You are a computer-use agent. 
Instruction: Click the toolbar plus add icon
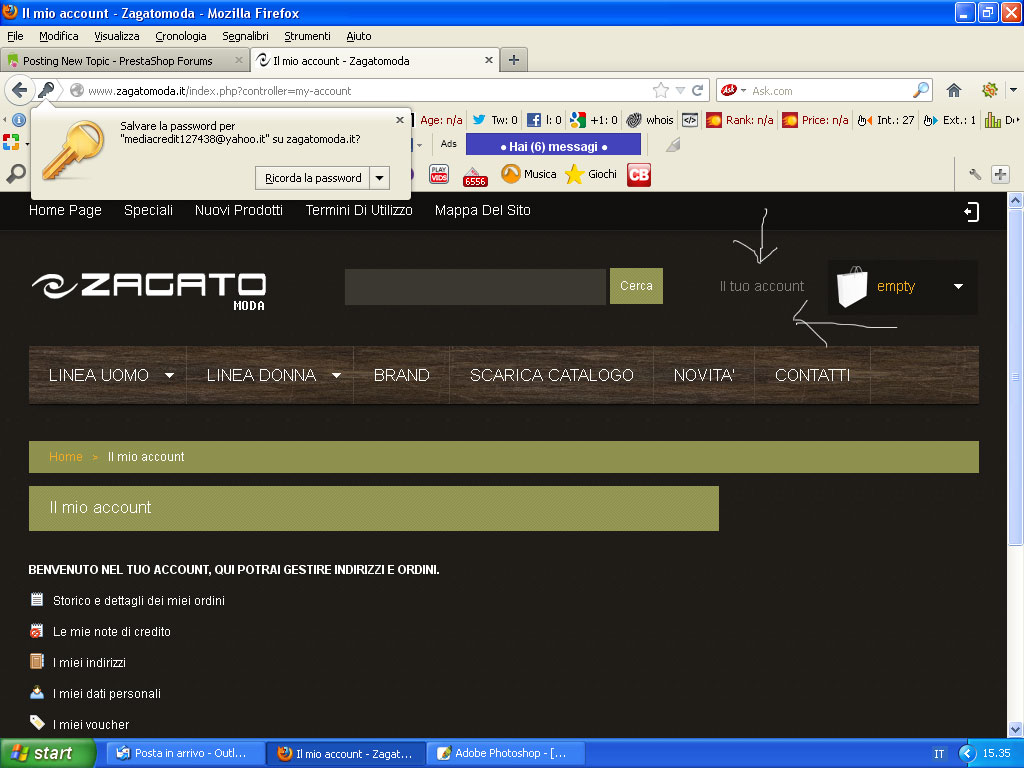click(x=1000, y=174)
